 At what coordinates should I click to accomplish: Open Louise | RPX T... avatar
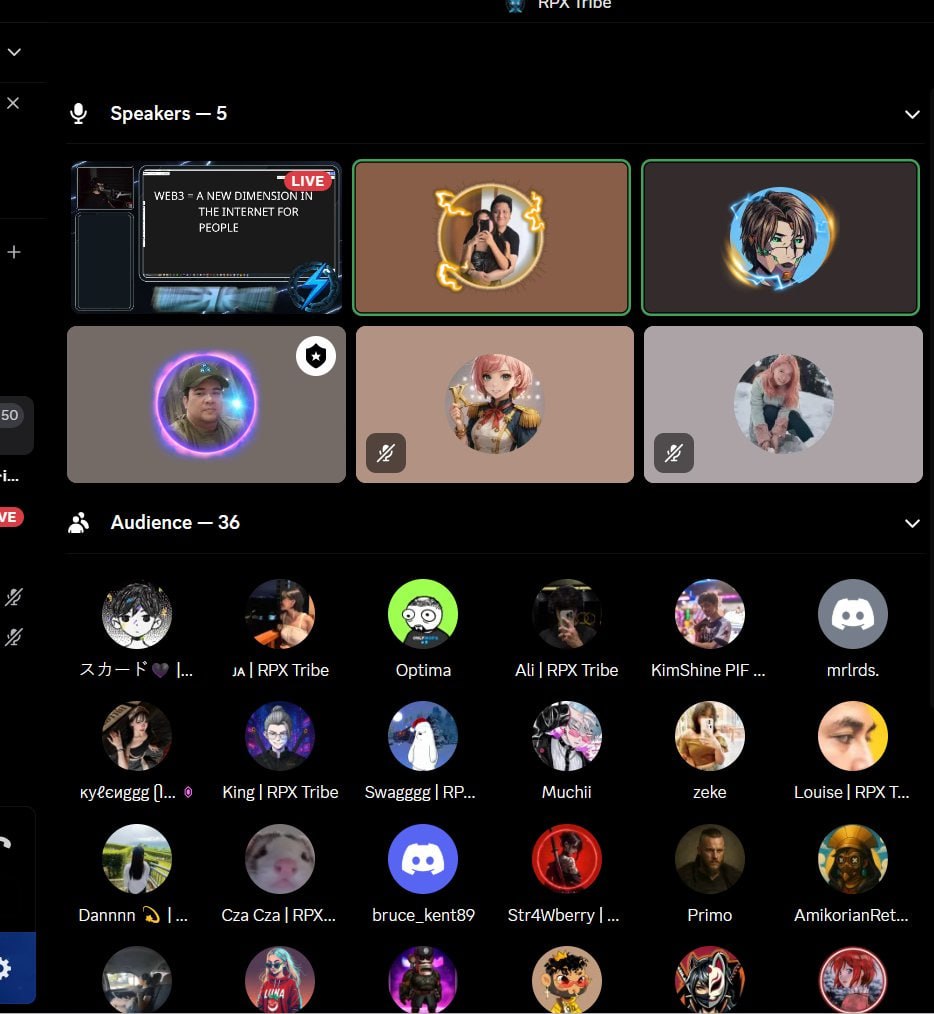[x=853, y=736]
